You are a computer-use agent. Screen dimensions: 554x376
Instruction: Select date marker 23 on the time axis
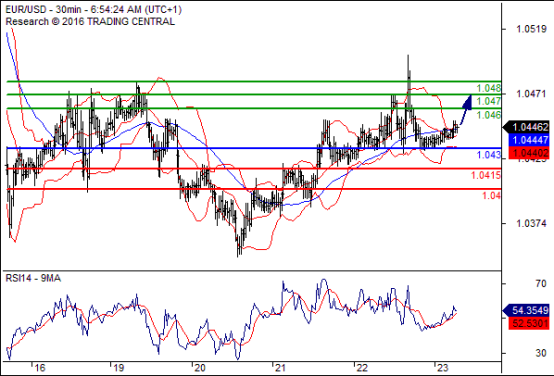[442, 368]
